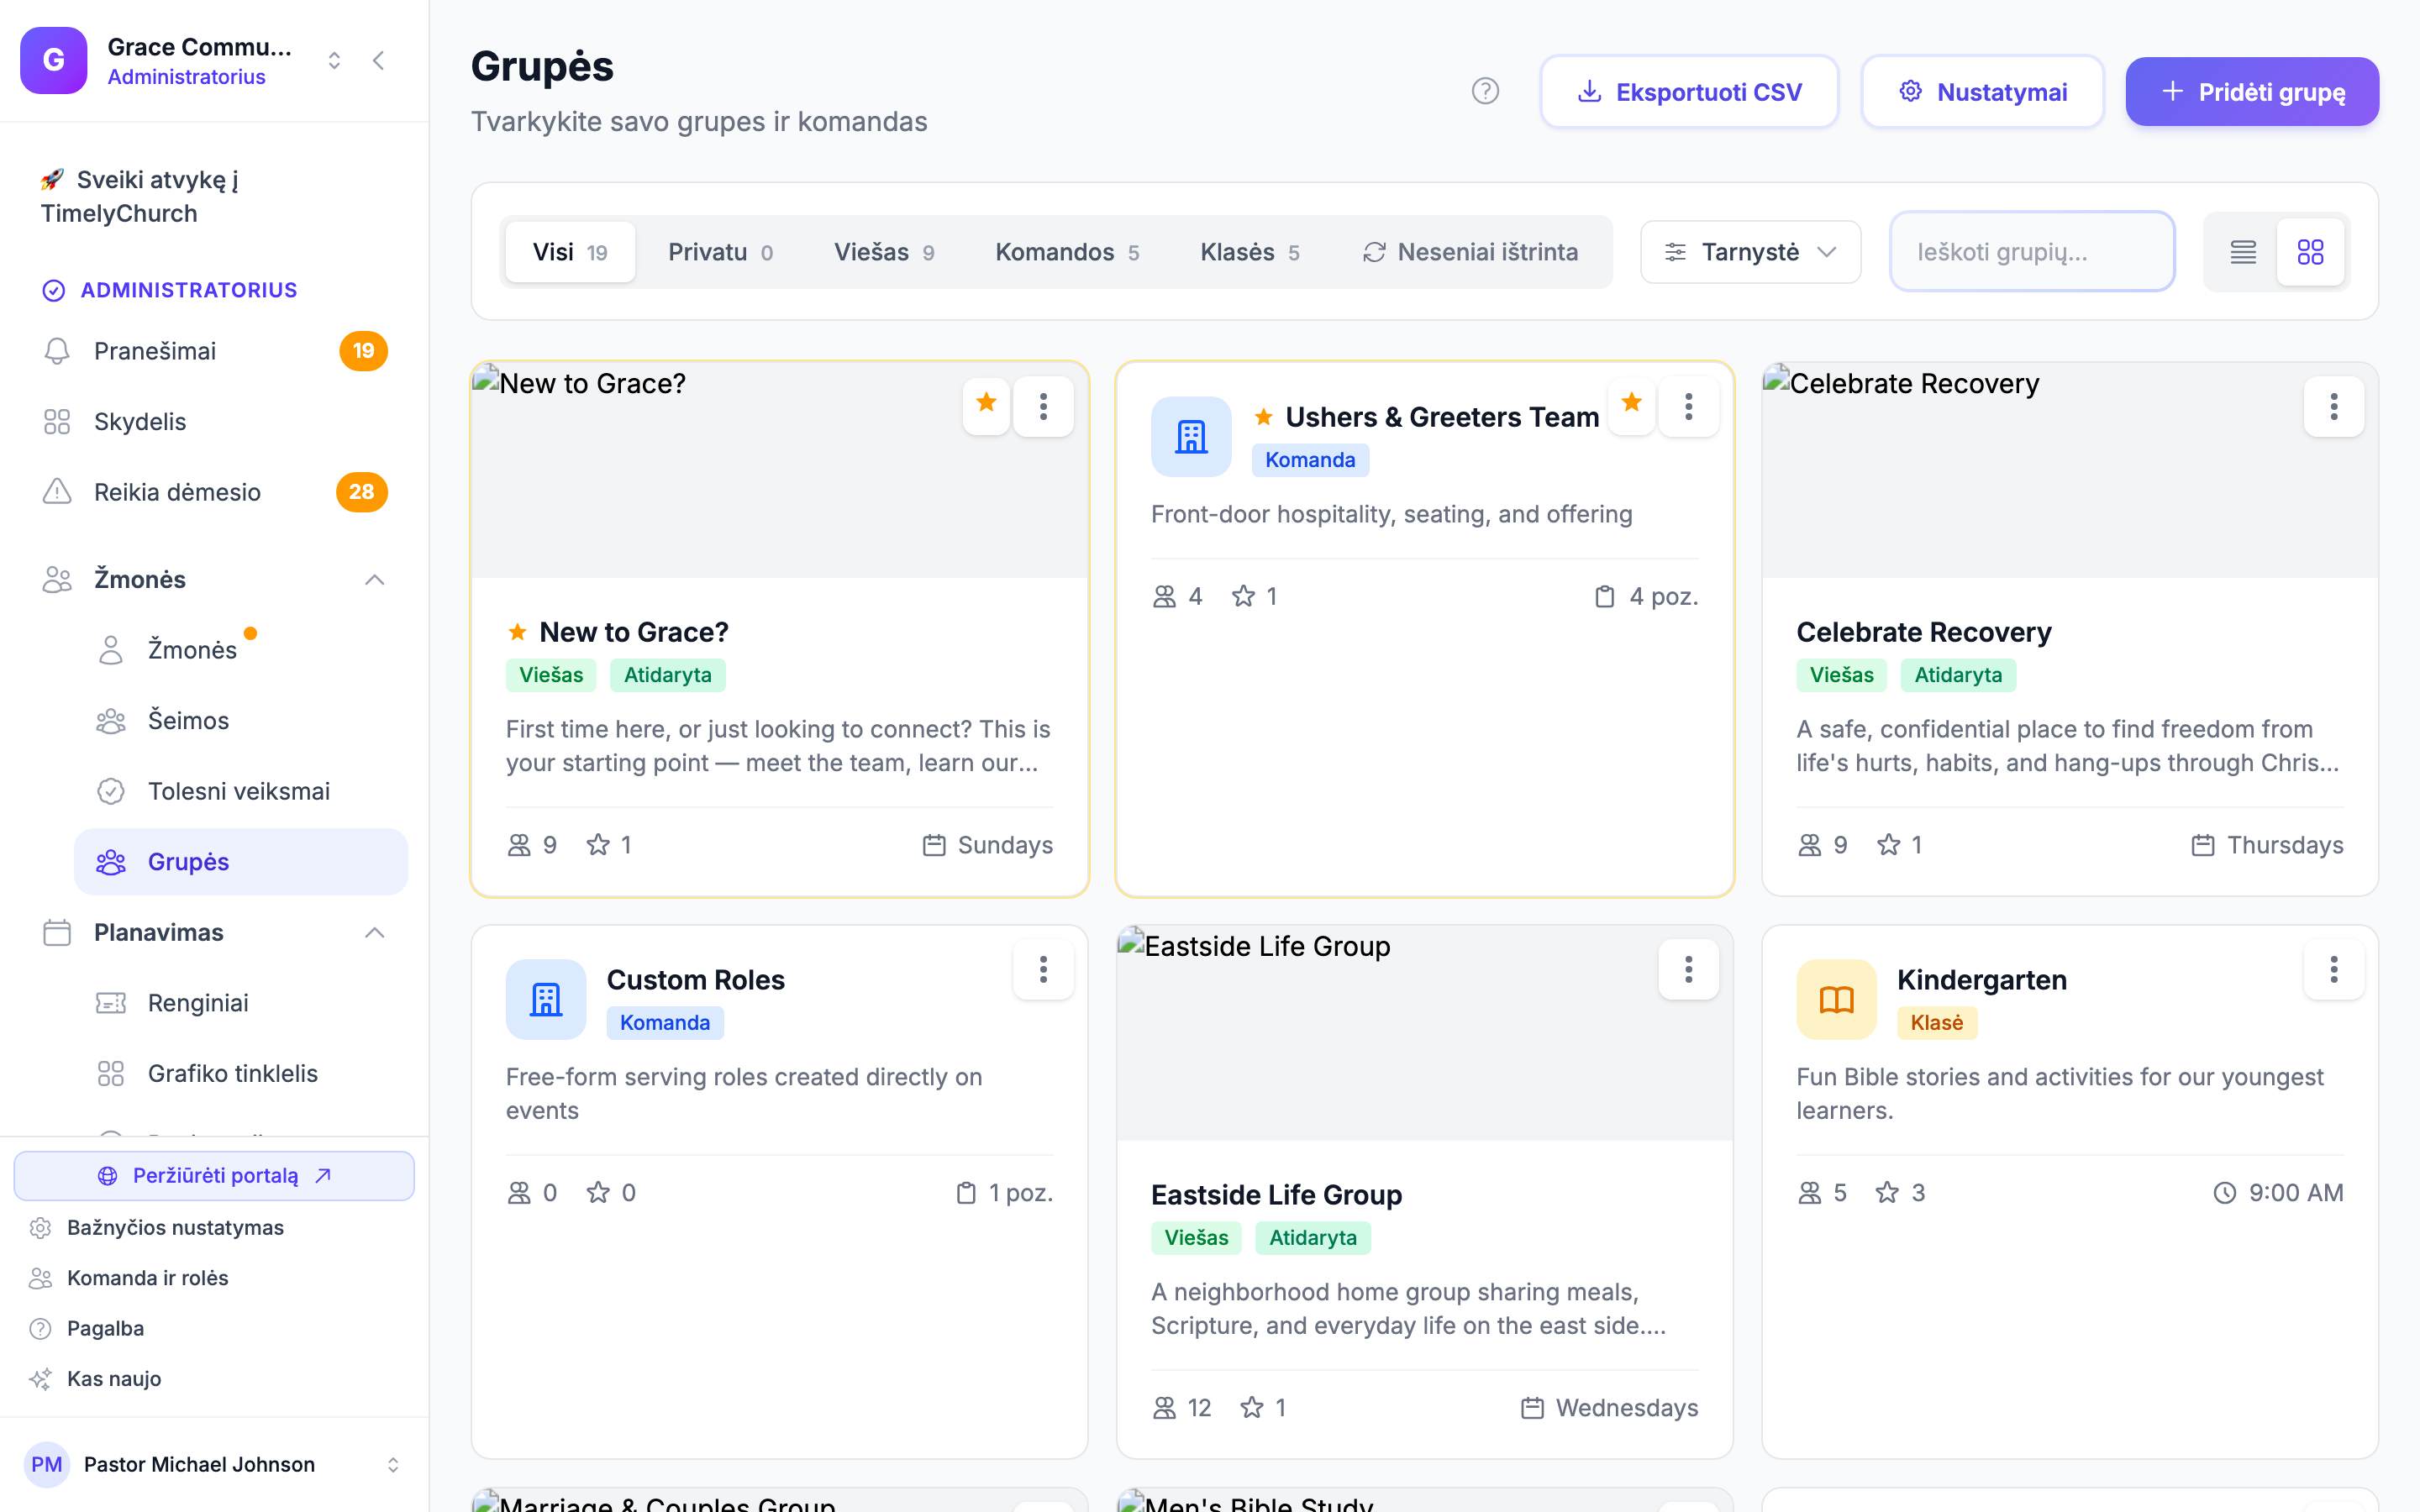Click the 28 badge on Reikia dėmesio
Viewport: 2420px width, 1512px height.
[361, 492]
